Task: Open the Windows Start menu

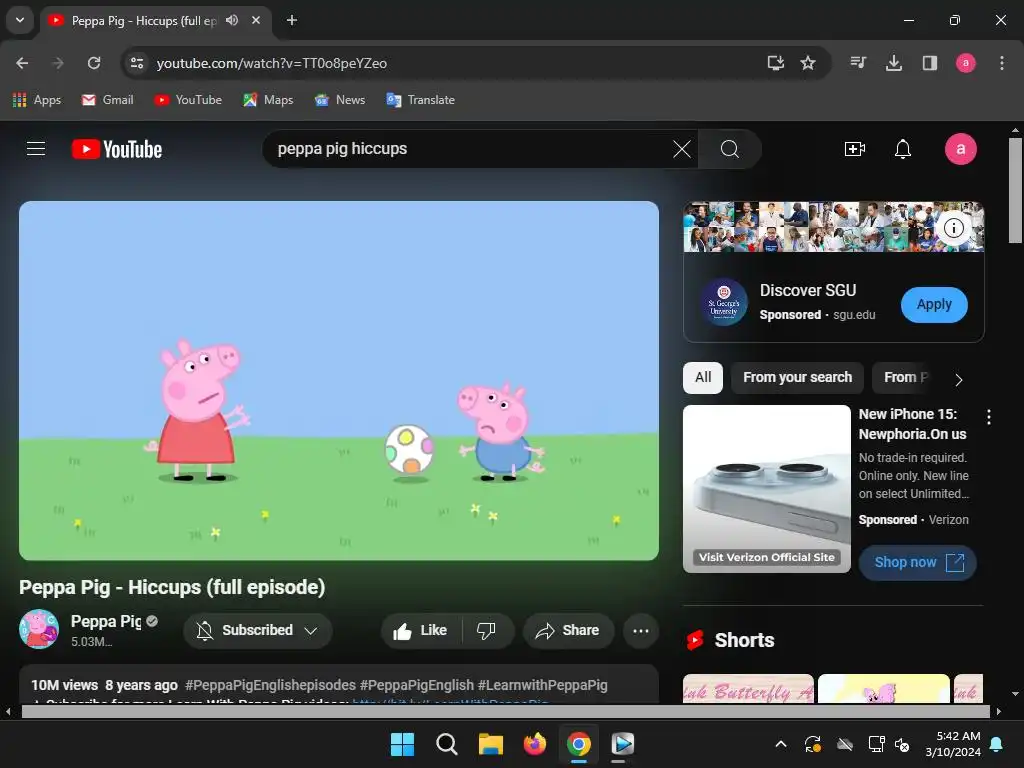Action: 402,744
